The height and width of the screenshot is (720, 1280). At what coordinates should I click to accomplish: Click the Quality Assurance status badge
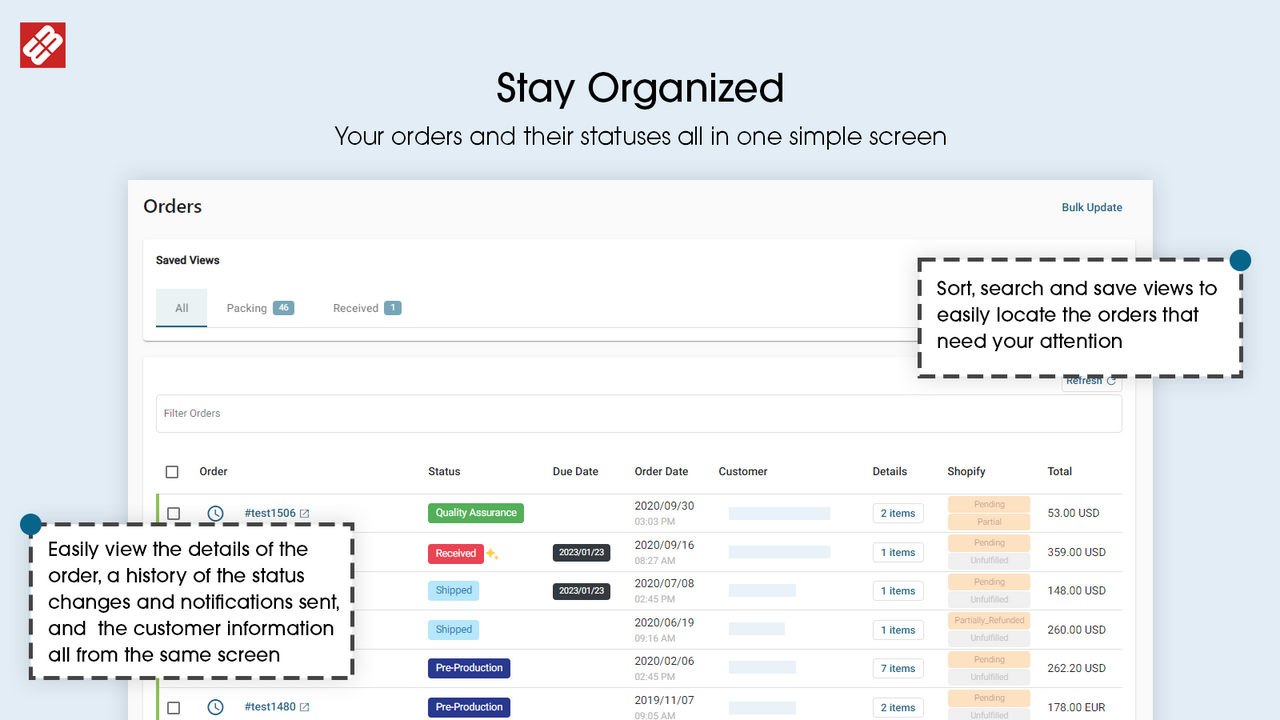coord(475,512)
